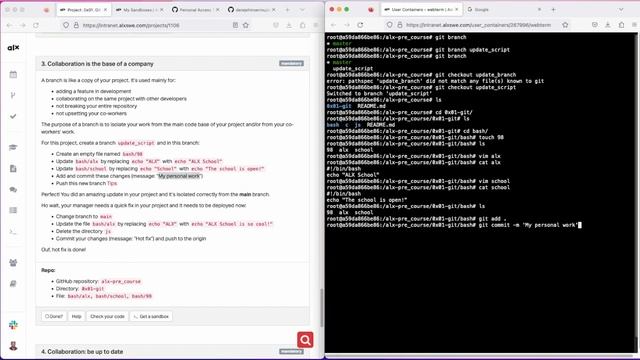This screenshot has width=640, height=360.
Task: Open new tab in left browser
Action: [x=287, y=9]
